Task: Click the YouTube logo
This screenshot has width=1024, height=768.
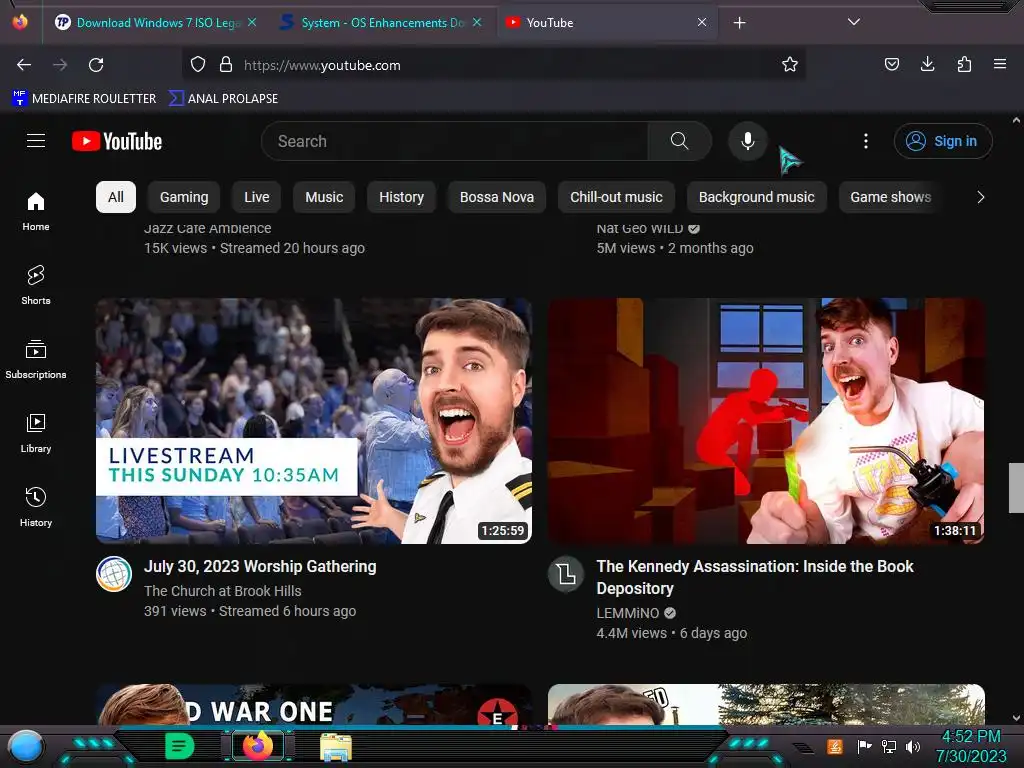Action: click(x=117, y=141)
